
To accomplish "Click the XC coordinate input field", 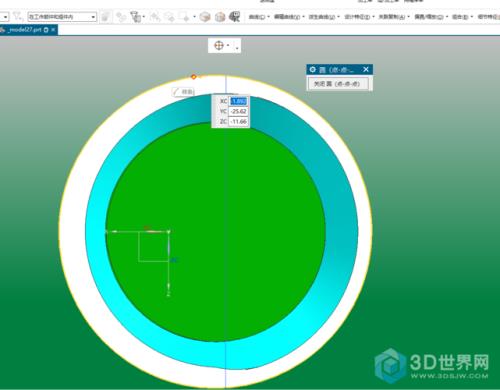I will [238, 101].
